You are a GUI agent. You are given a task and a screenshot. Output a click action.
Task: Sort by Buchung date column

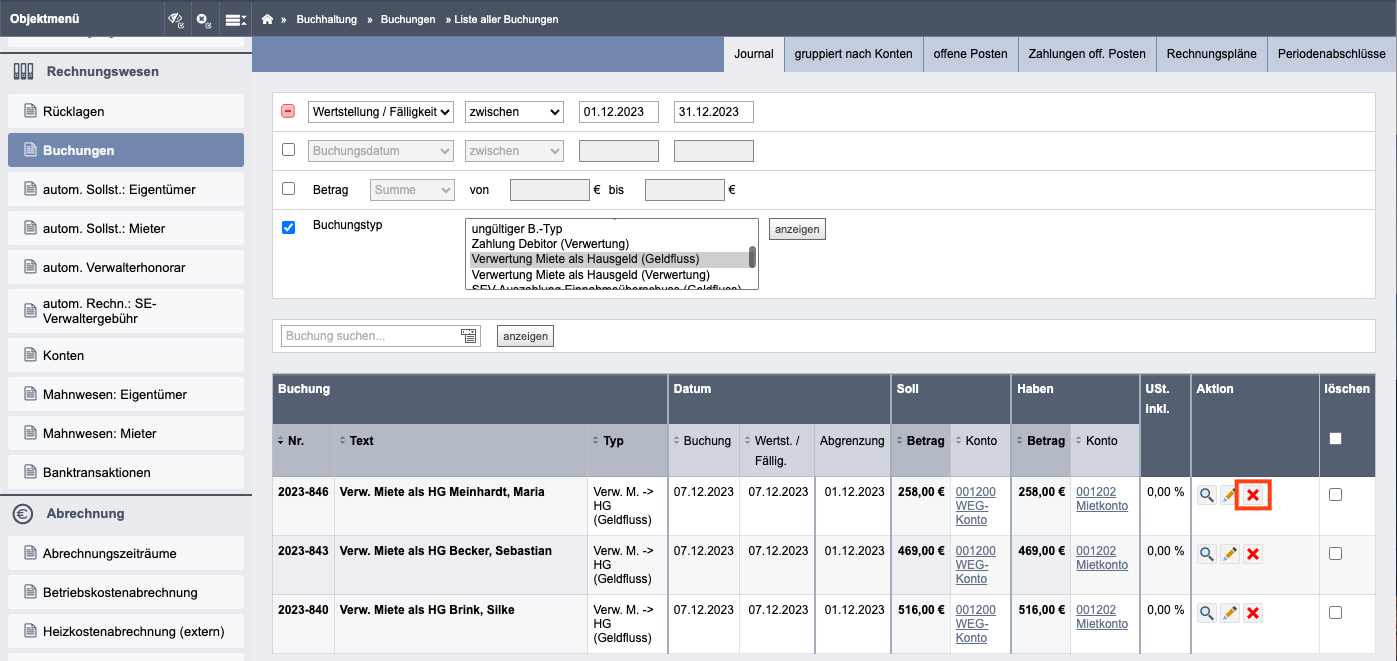pyautogui.click(x=702, y=441)
